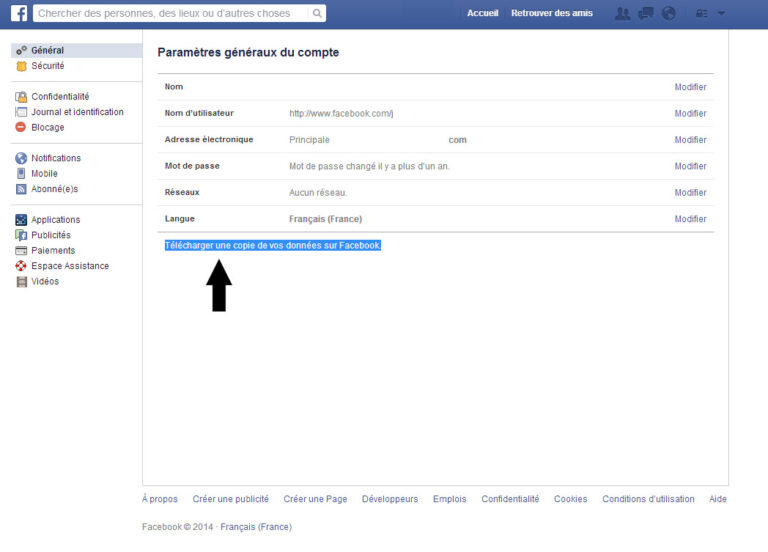
Task: Open the messages icon in top bar
Action: [646, 14]
